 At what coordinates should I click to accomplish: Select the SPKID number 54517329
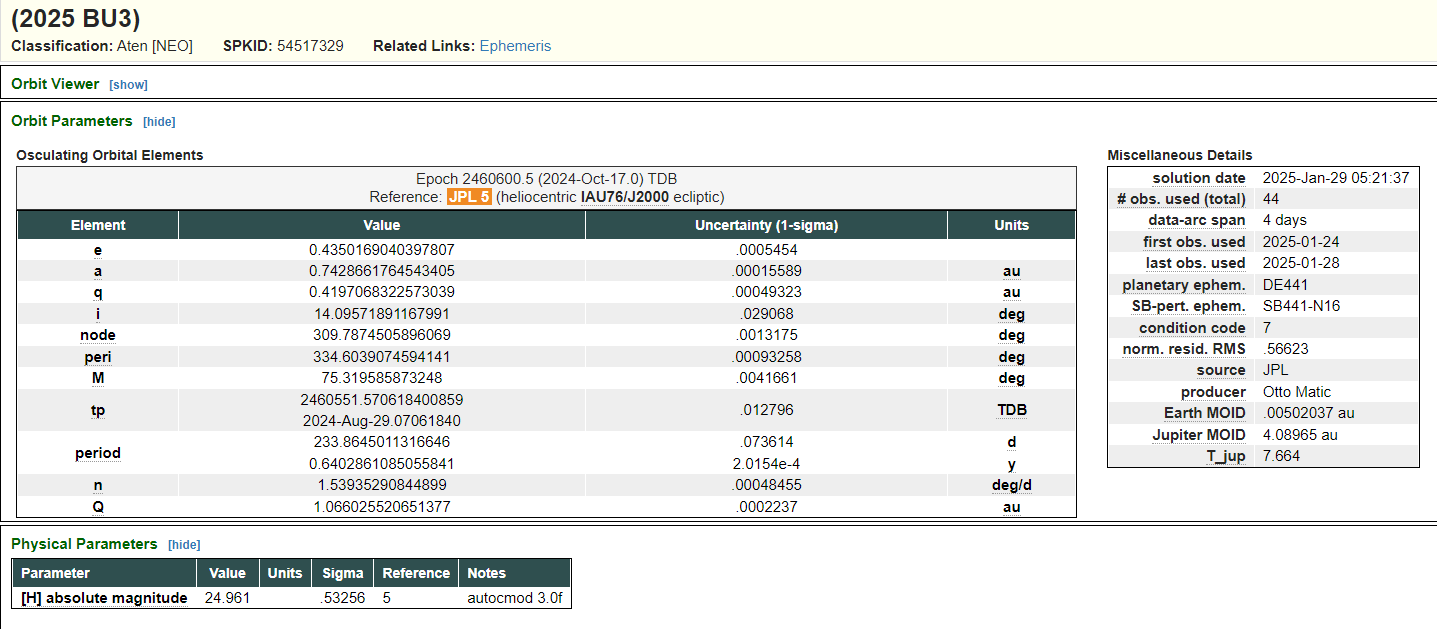coord(310,46)
